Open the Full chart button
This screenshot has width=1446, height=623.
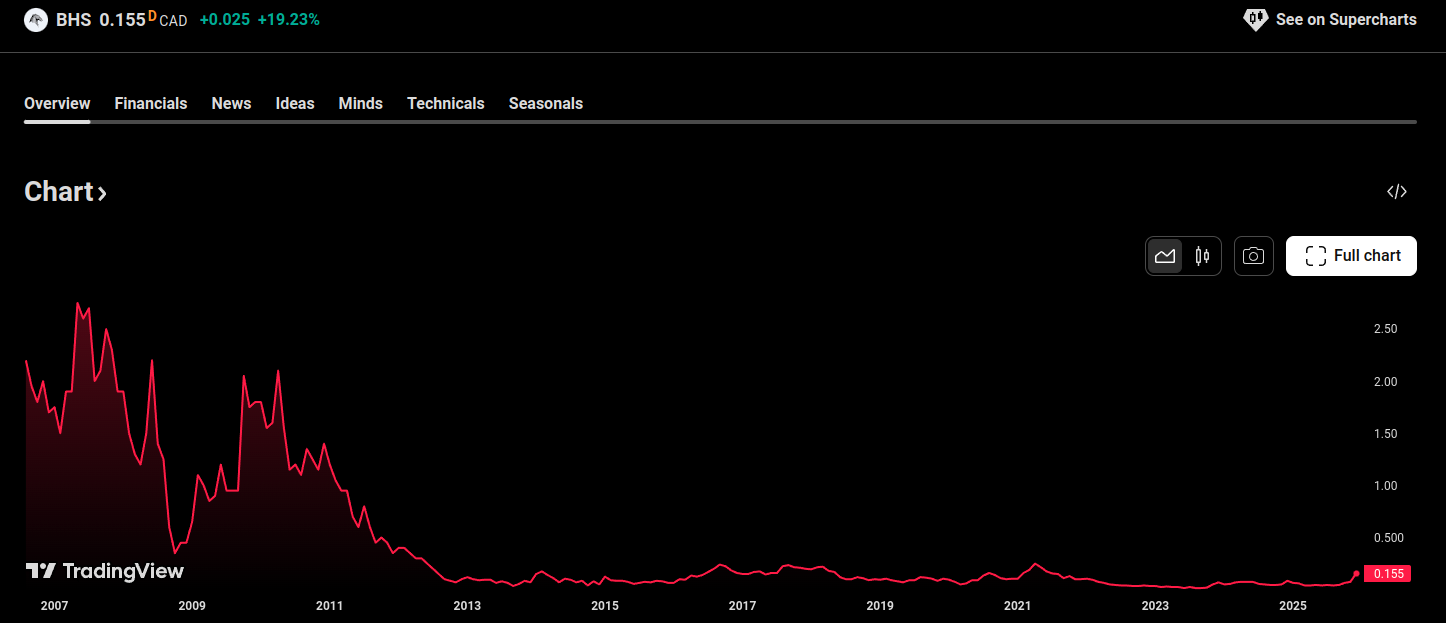coord(1351,256)
